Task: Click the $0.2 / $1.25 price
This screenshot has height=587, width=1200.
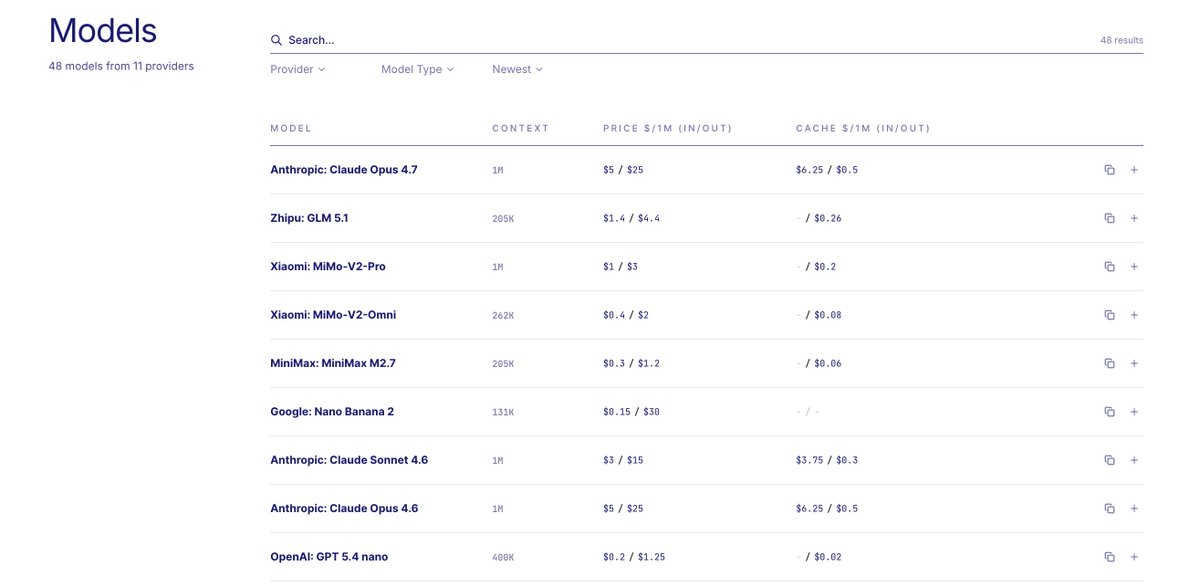Action: pos(633,557)
